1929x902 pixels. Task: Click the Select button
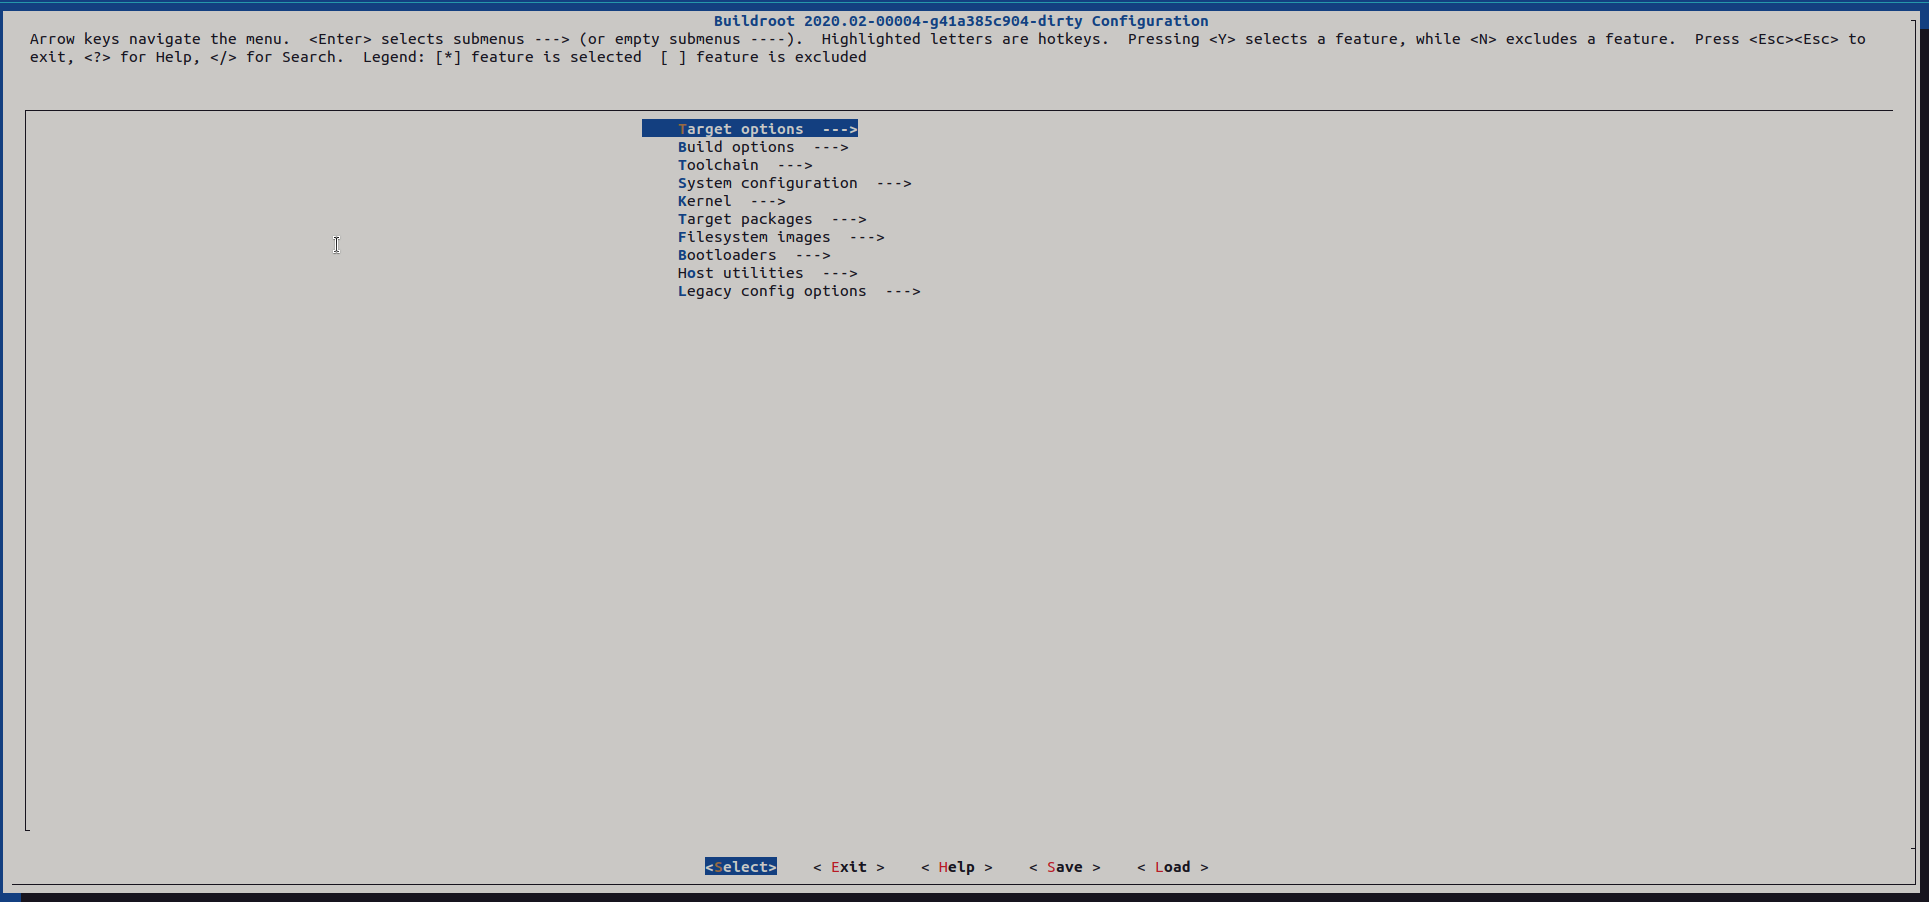coord(741,867)
